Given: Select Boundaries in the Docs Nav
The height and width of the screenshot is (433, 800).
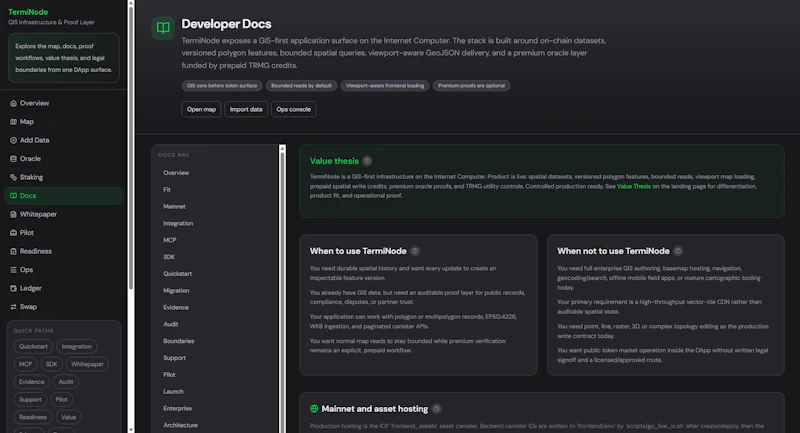Looking at the screenshot, I should click(x=179, y=341).
